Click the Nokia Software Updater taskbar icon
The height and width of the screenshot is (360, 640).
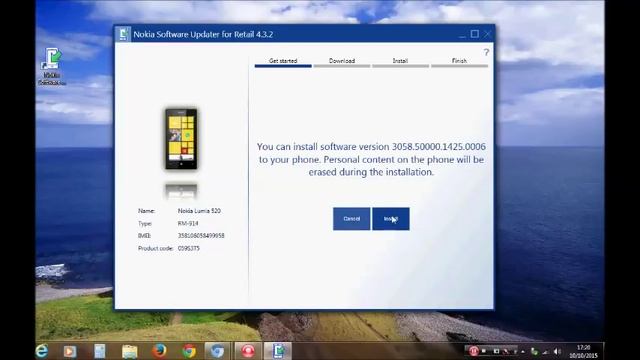pos(278,351)
